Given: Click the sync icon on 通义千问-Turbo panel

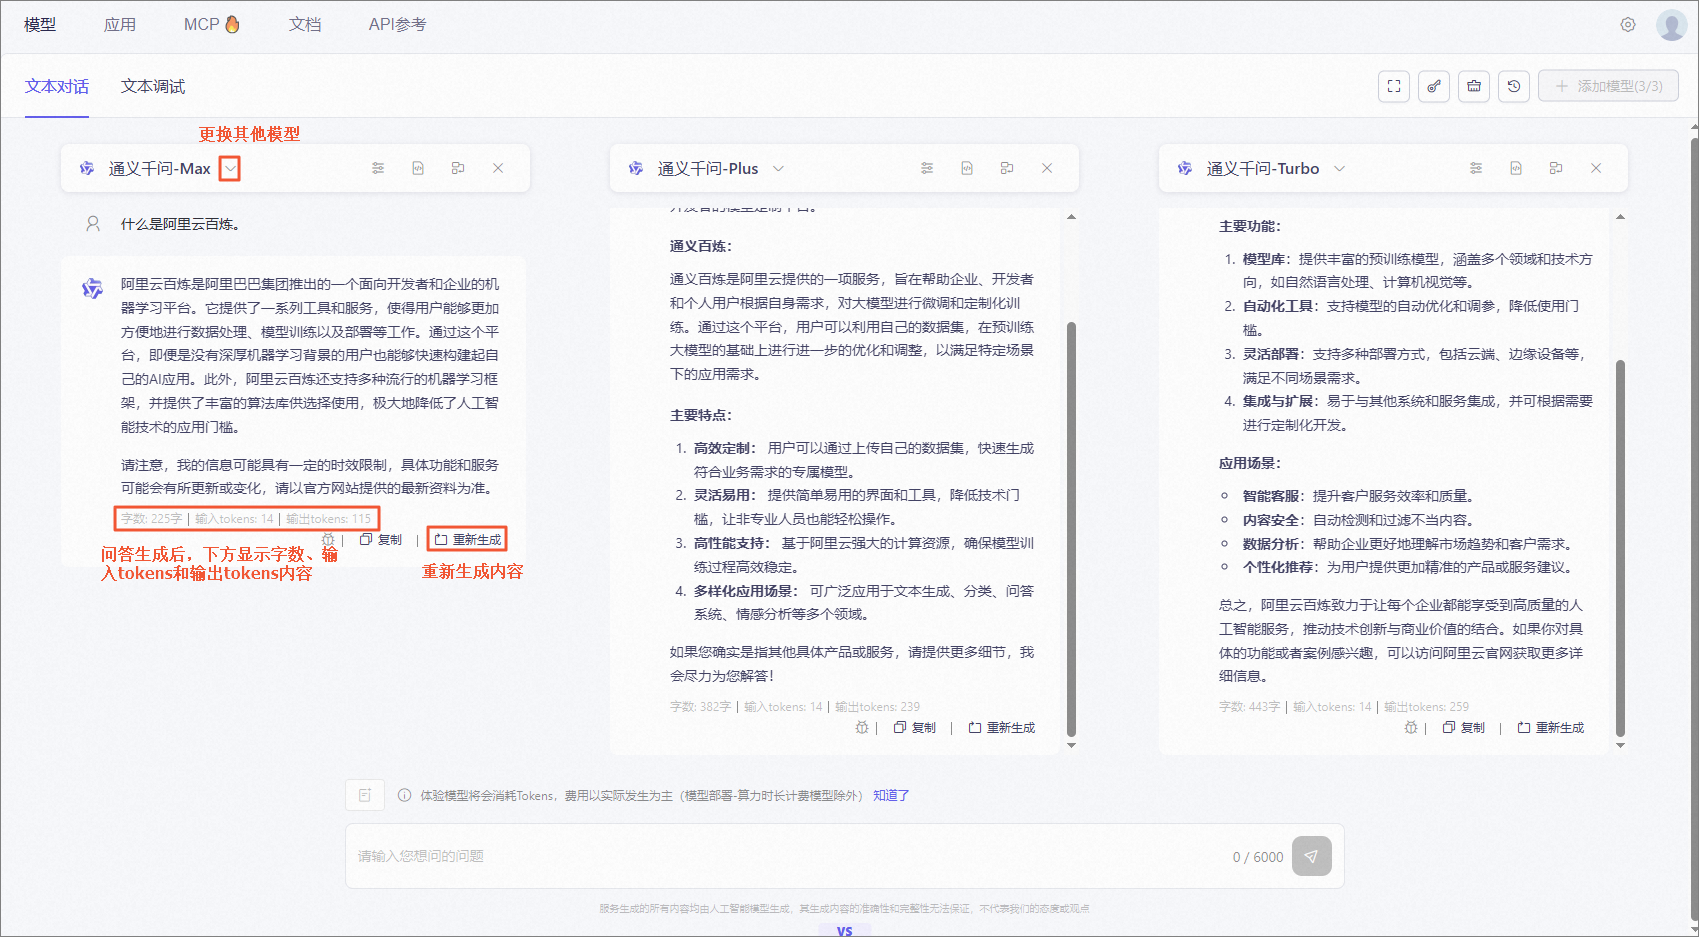Looking at the screenshot, I should (x=1556, y=168).
